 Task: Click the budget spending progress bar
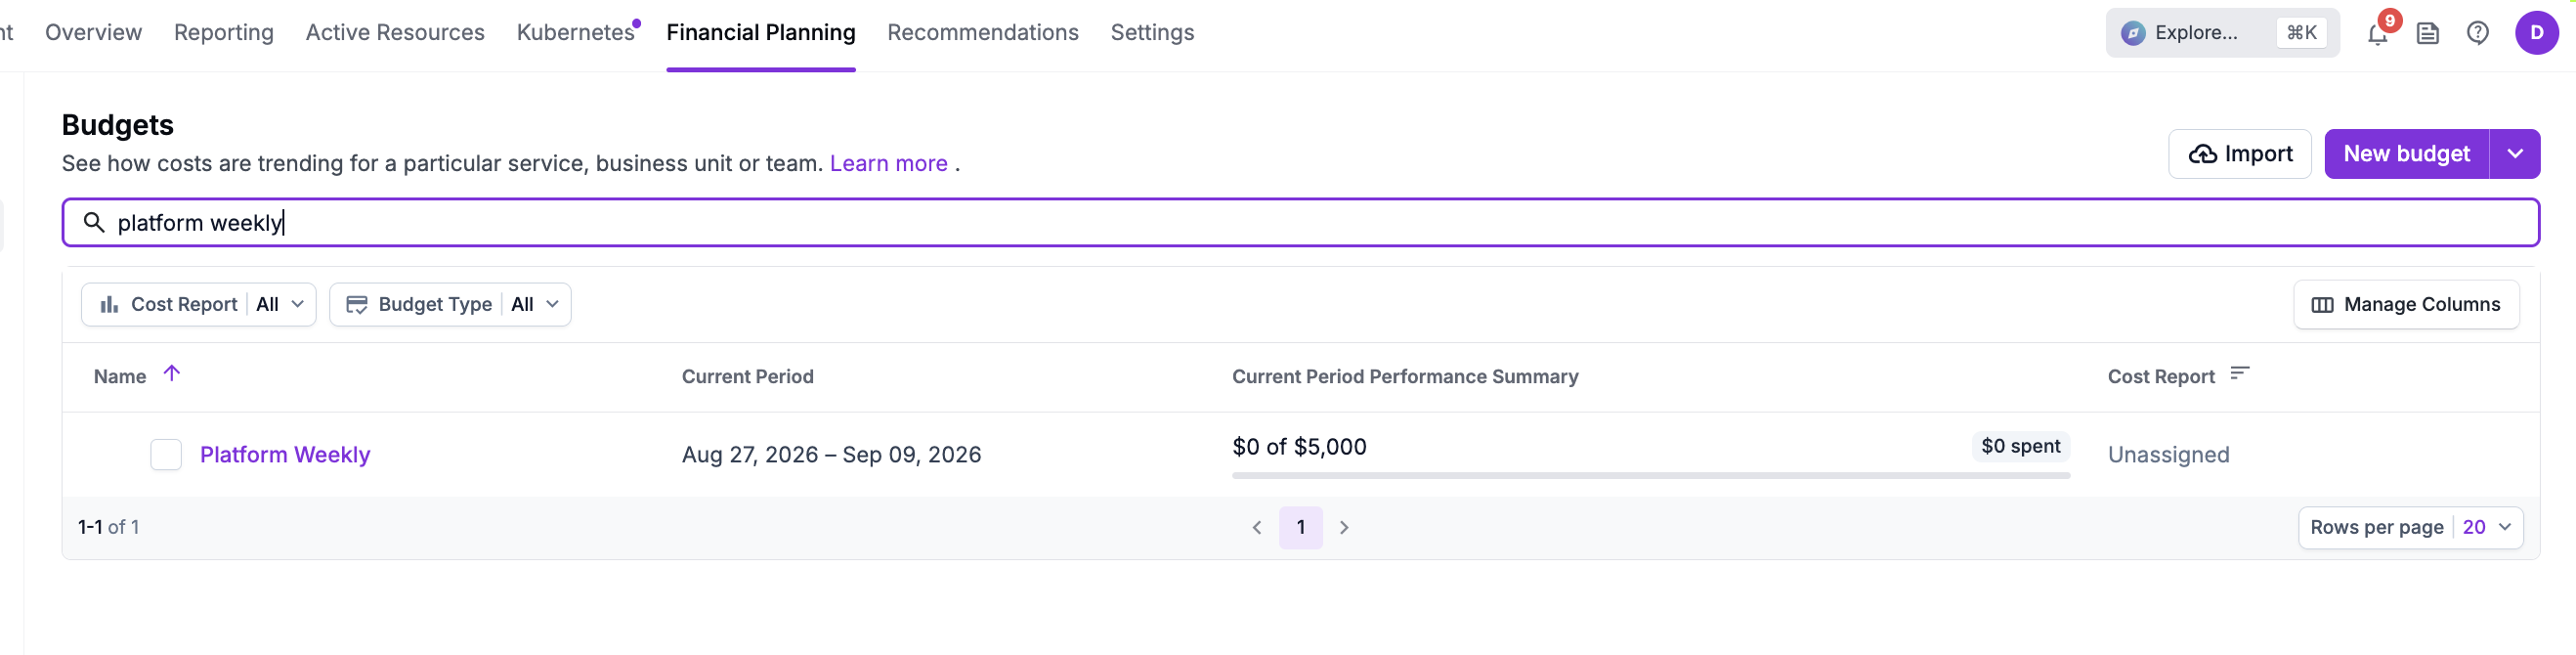1650,475
